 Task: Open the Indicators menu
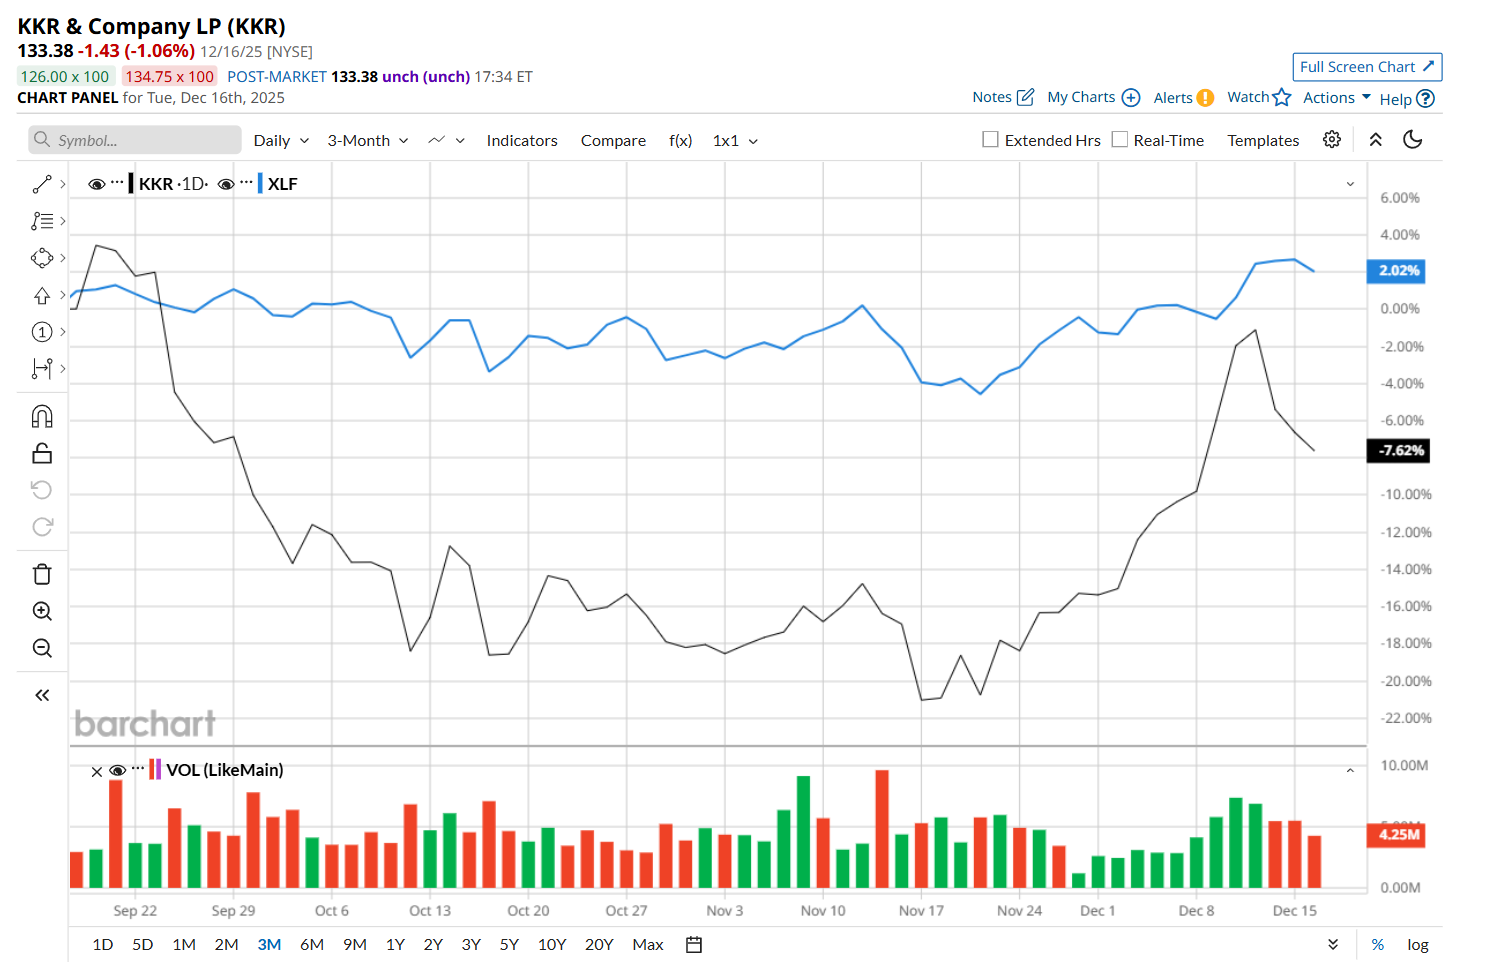[522, 141]
